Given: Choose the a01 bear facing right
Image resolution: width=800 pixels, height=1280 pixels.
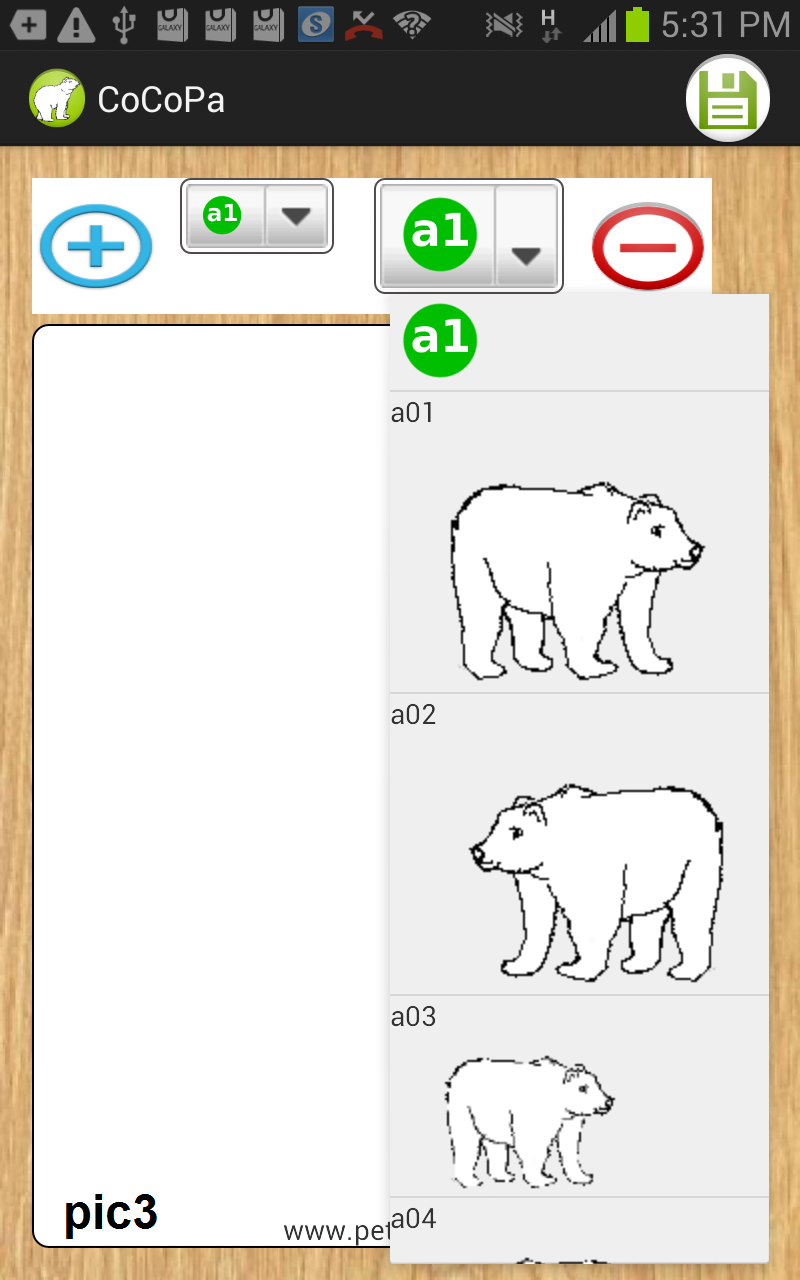Looking at the screenshot, I should coord(579,542).
